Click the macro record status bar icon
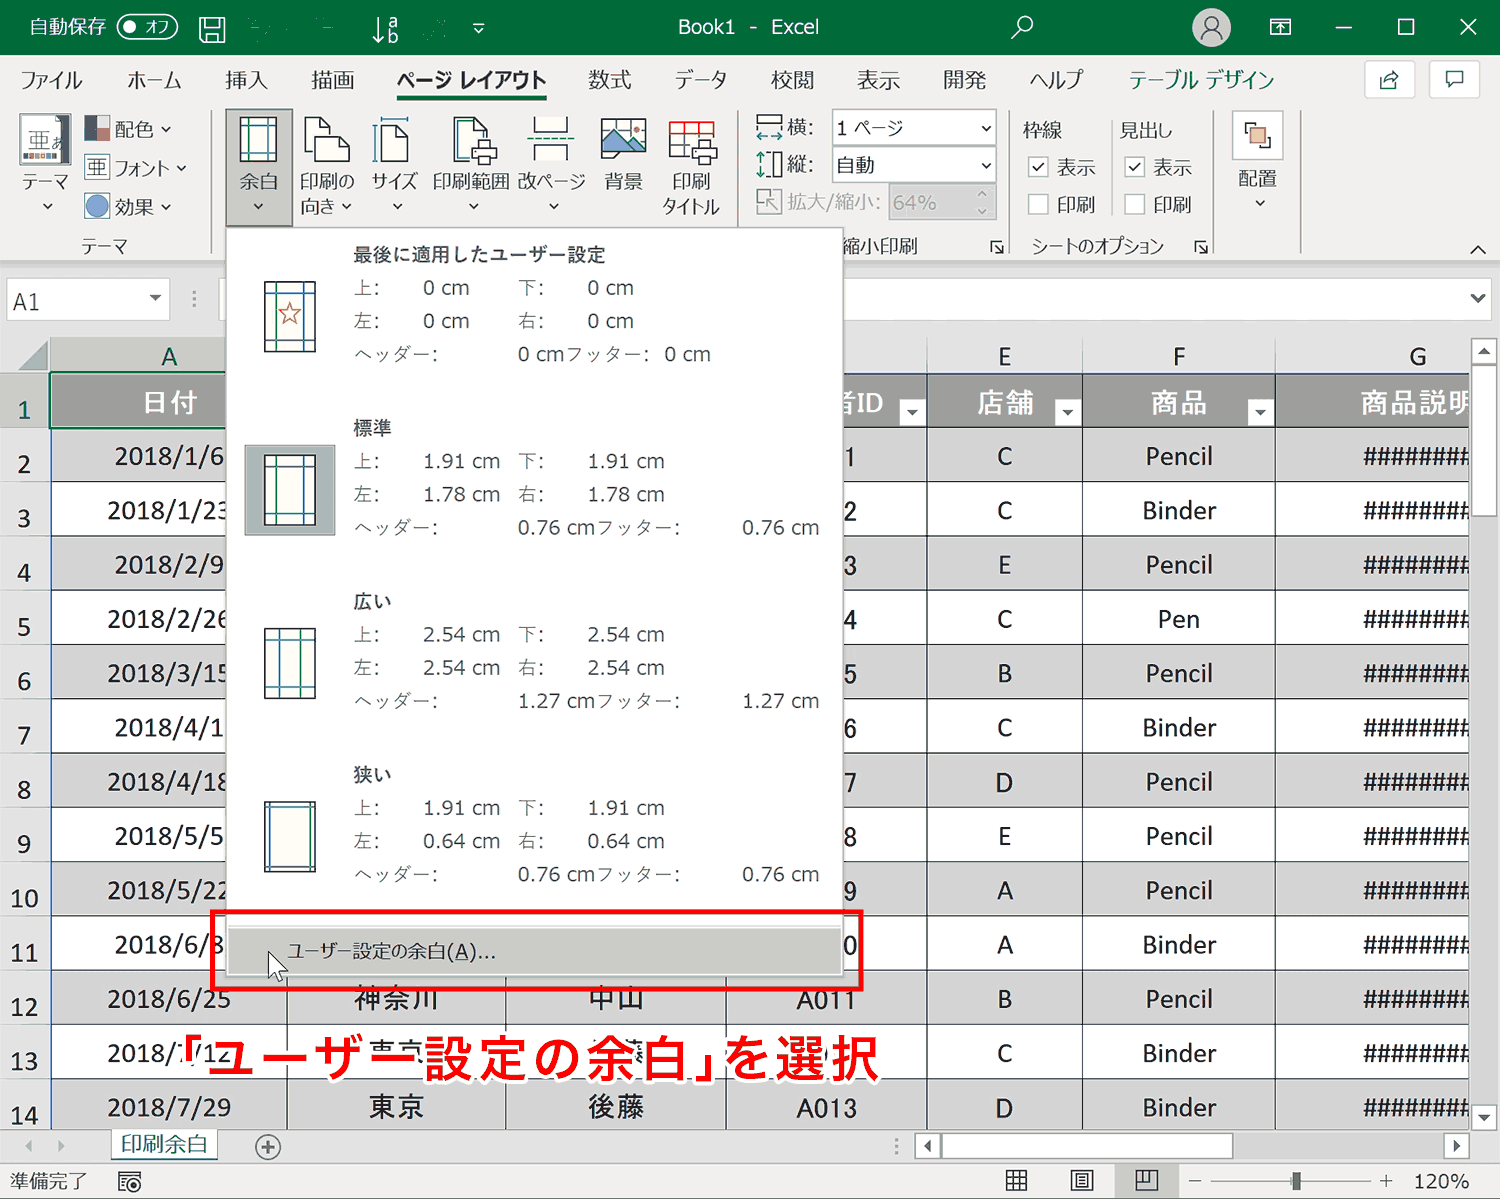The width and height of the screenshot is (1500, 1199). 130,1182
